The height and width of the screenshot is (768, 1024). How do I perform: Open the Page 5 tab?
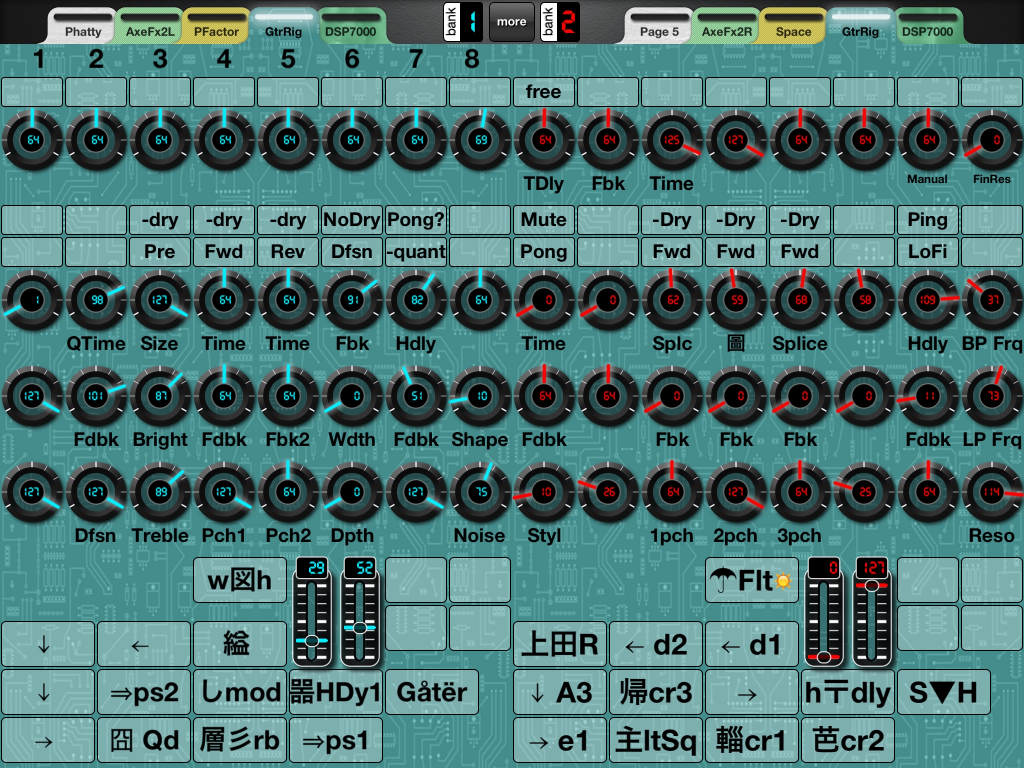point(659,26)
